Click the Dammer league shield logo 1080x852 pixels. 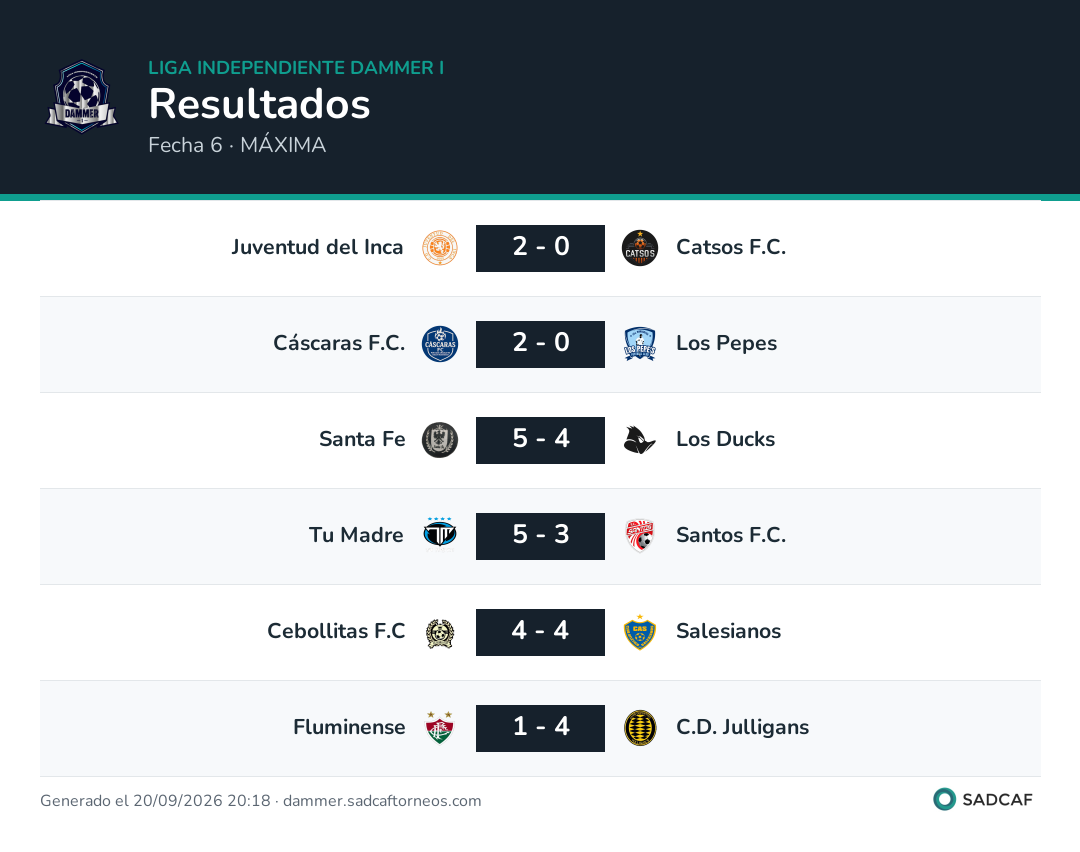82,97
